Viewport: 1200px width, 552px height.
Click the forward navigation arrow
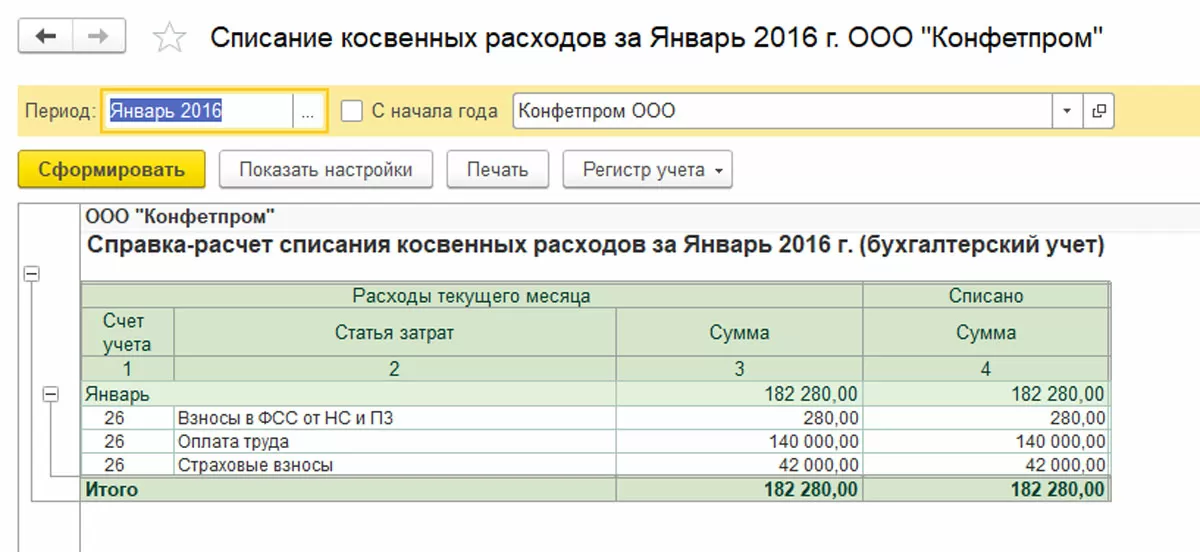[99, 37]
